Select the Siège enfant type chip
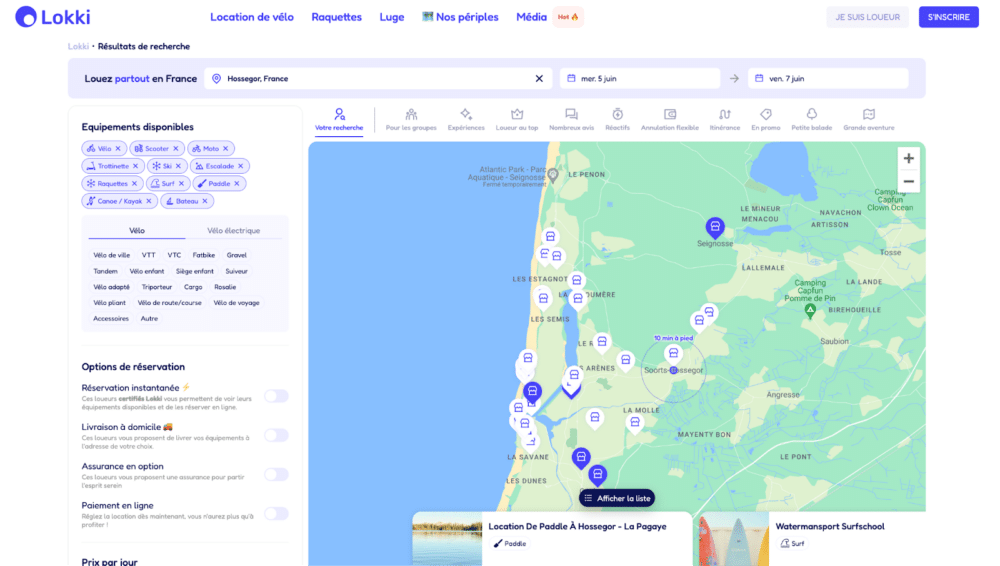 195,271
